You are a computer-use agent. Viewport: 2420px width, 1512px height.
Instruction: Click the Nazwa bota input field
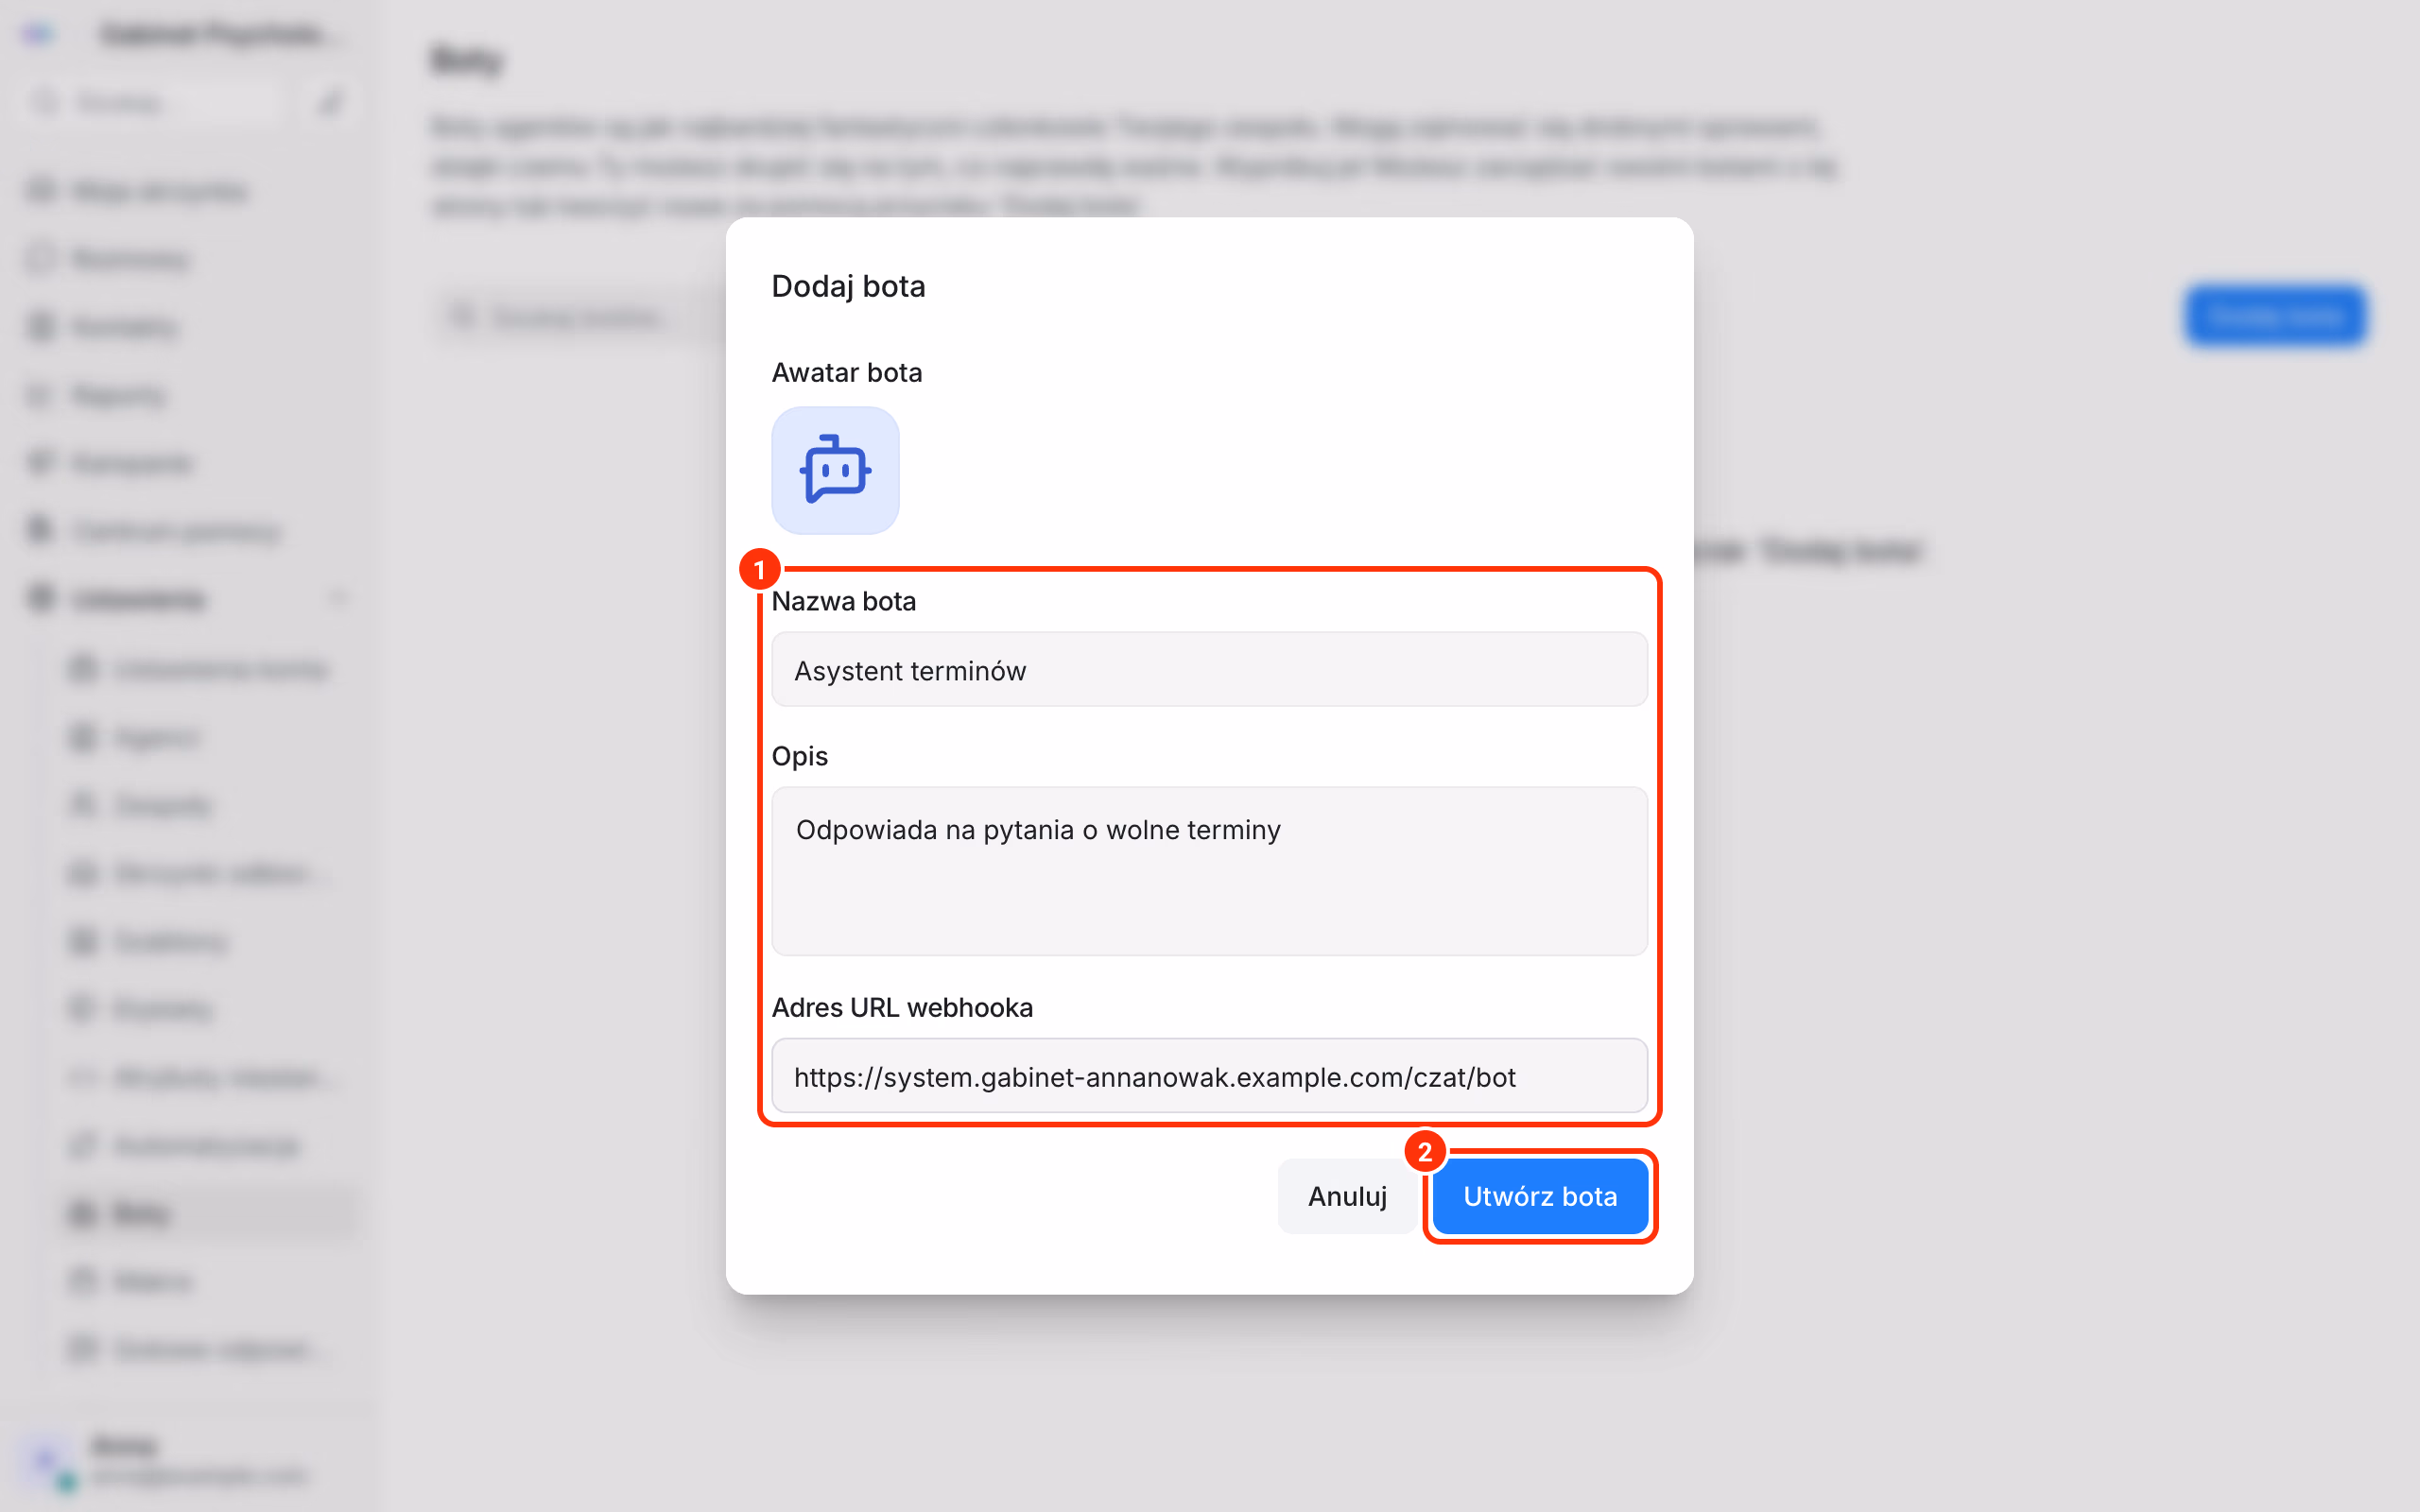[x=1209, y=670]
